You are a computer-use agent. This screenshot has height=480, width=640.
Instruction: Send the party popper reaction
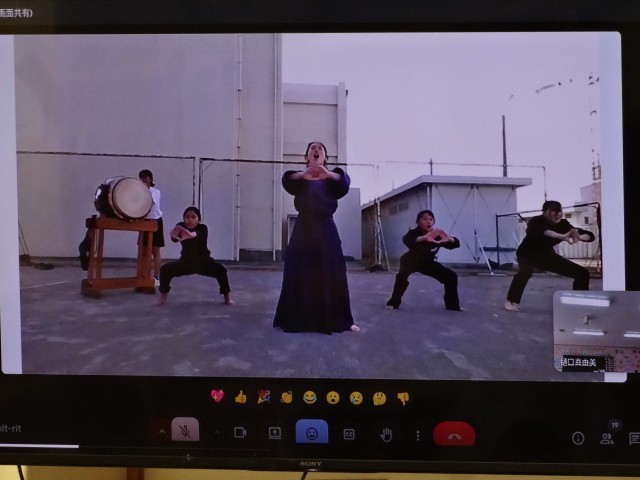point(264,397)
